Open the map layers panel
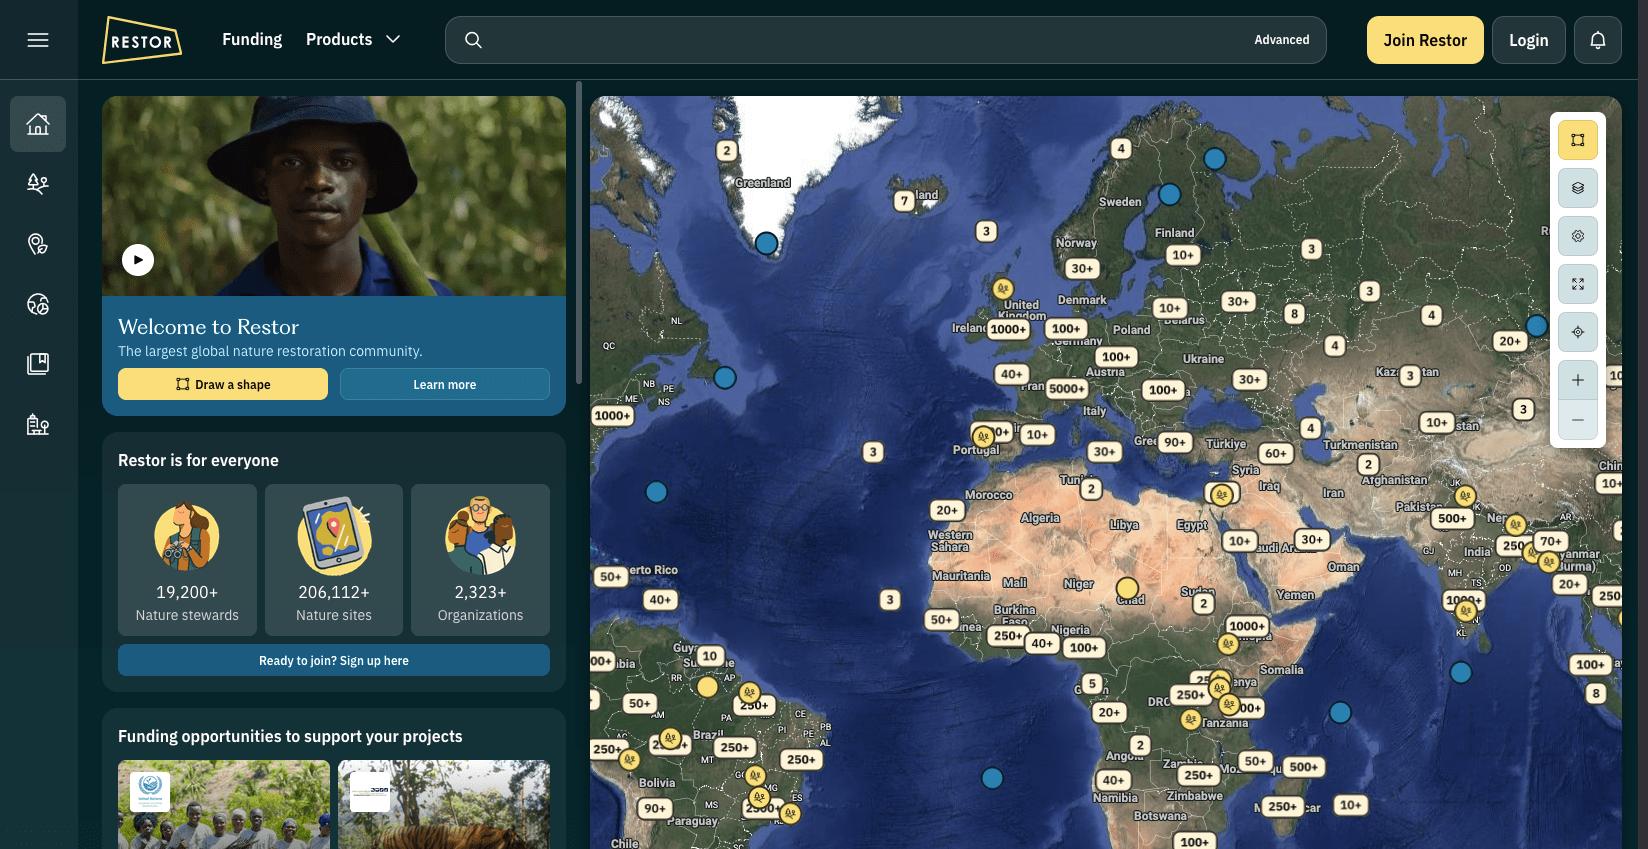The image size is (1648, 849). [x=1578, y=188]
